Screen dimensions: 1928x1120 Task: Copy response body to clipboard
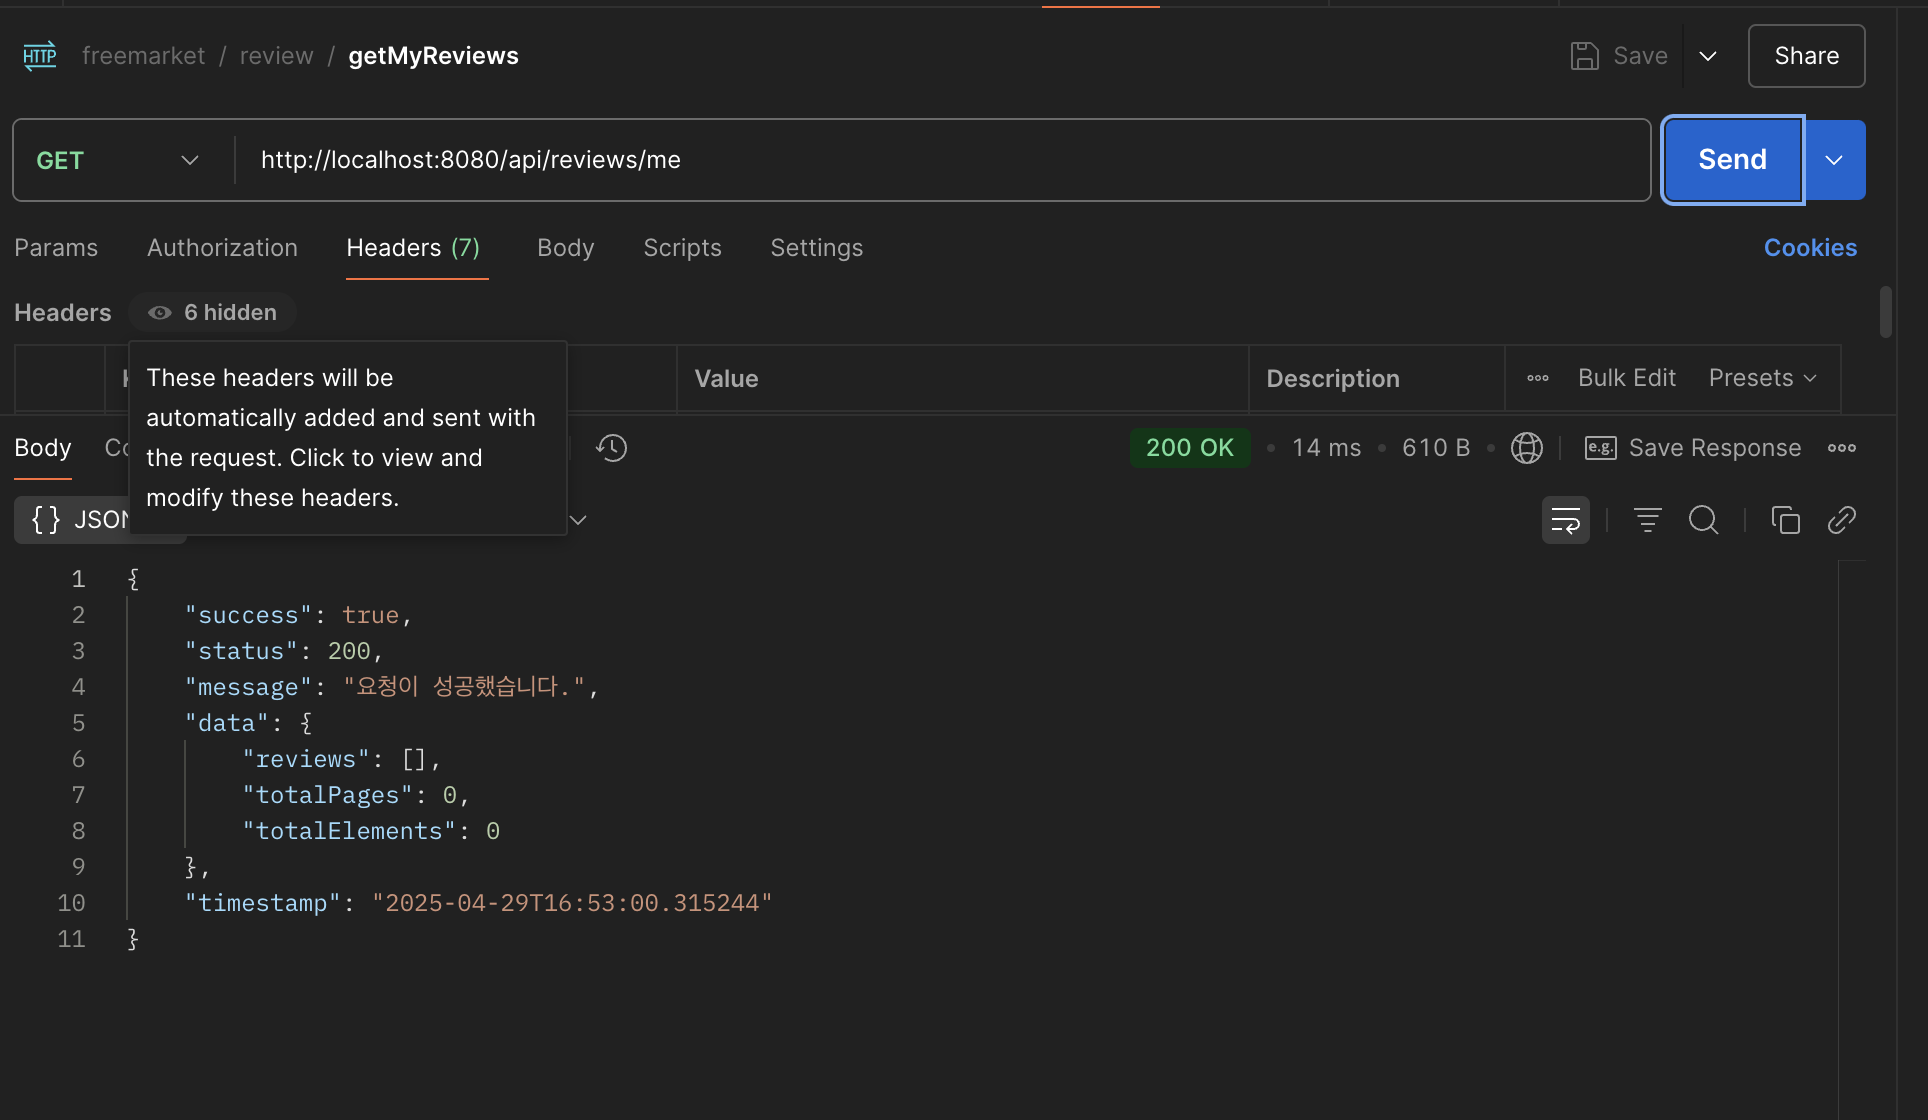pos(1785,520)
